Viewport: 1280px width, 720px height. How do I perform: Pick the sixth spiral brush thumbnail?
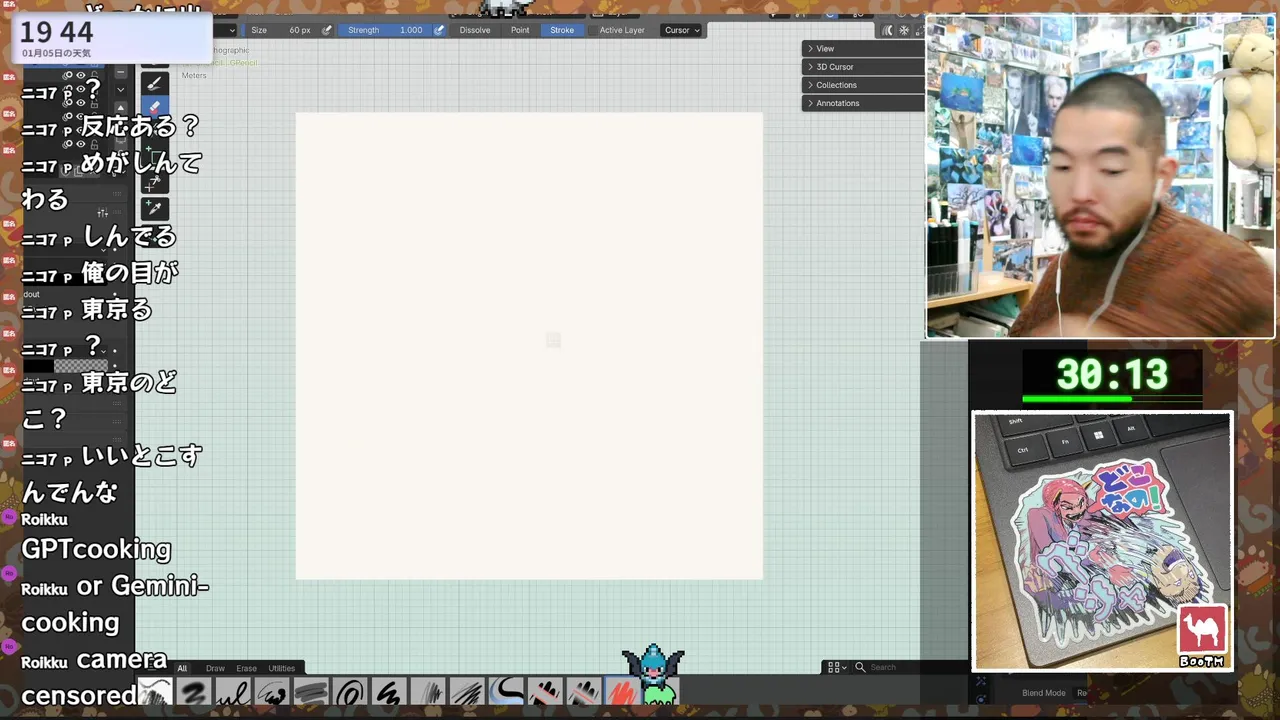tap(350, 692)
